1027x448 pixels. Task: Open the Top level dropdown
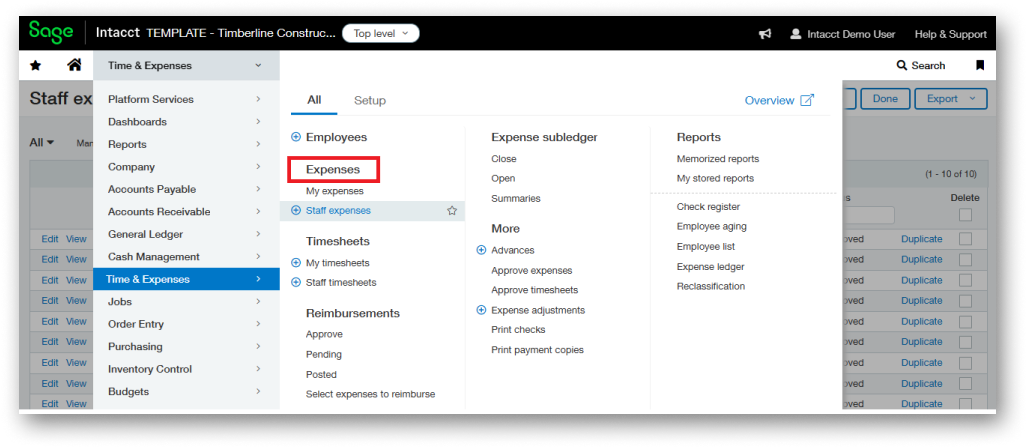[x=381, y=33]
